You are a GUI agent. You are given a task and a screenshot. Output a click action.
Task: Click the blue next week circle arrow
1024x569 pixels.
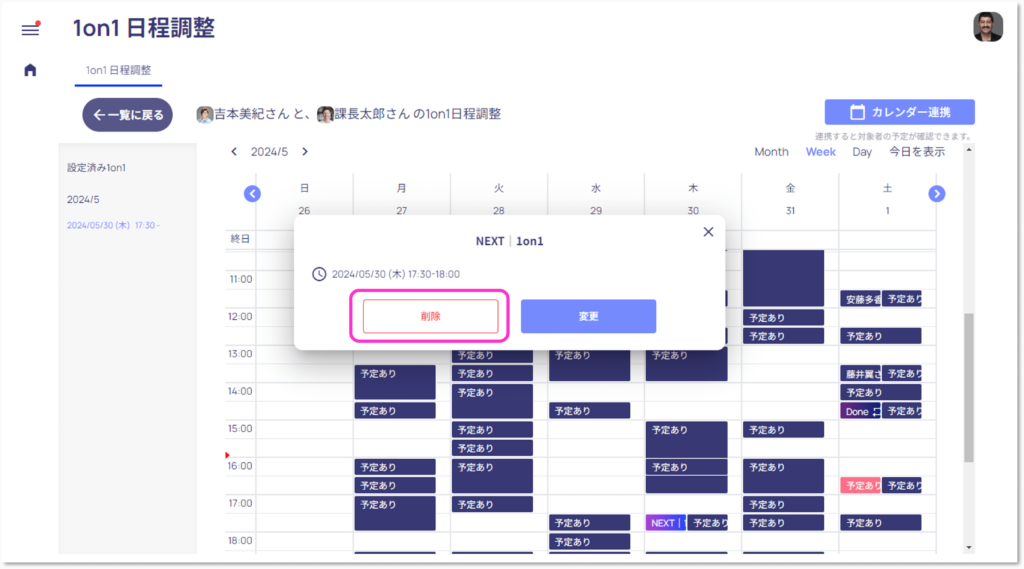pyautogui.click(x=937, y=194)
